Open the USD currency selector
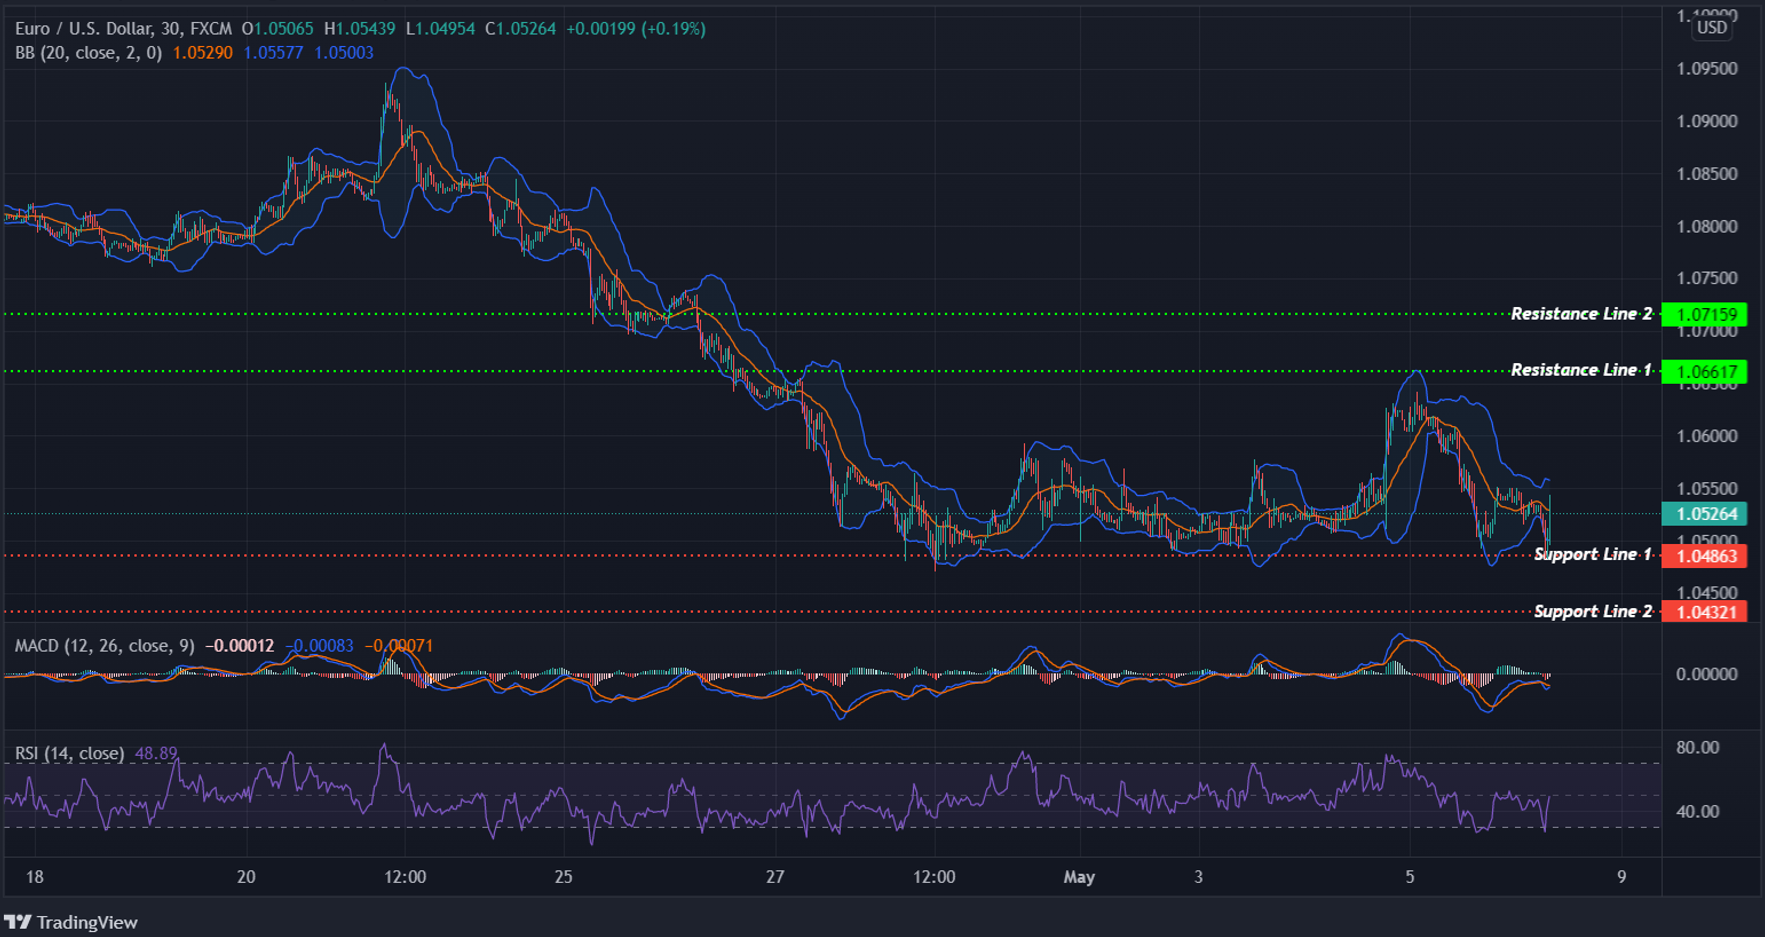This screenshot has width=1765, height=937. [1711, 28]
